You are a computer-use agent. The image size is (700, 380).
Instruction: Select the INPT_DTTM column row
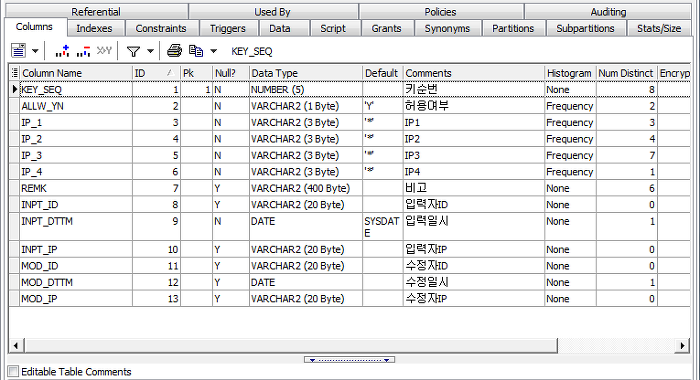pyautogui.click(x=350, y=227)
